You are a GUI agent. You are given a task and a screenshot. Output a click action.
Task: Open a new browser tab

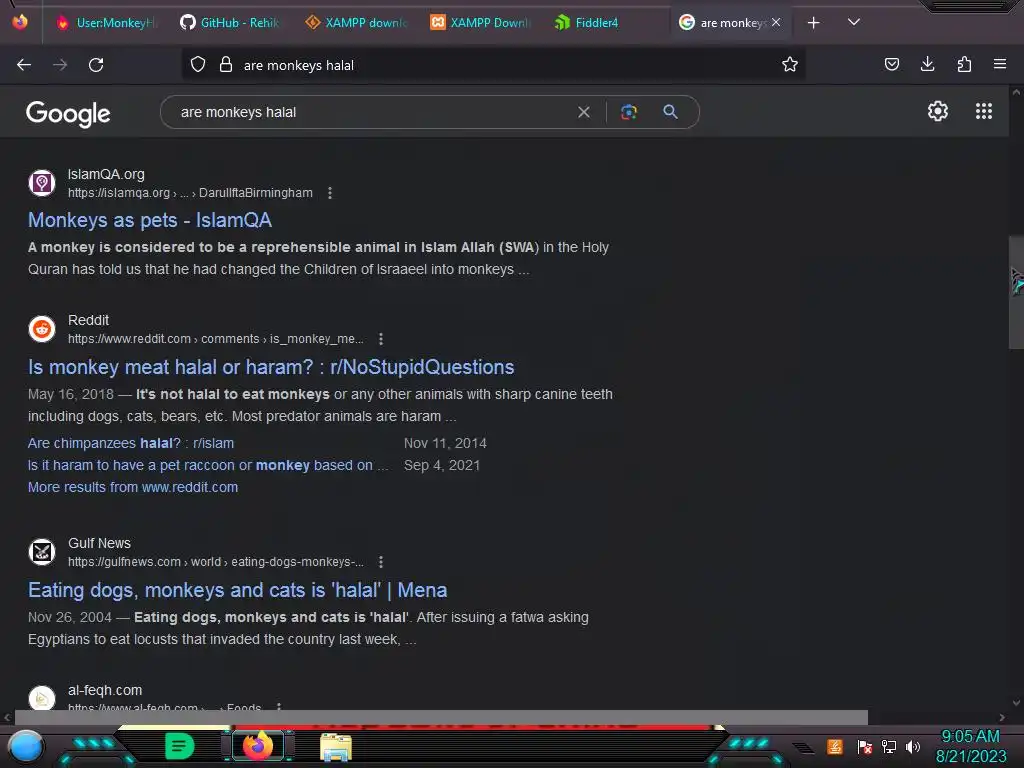tap(813, 23)
